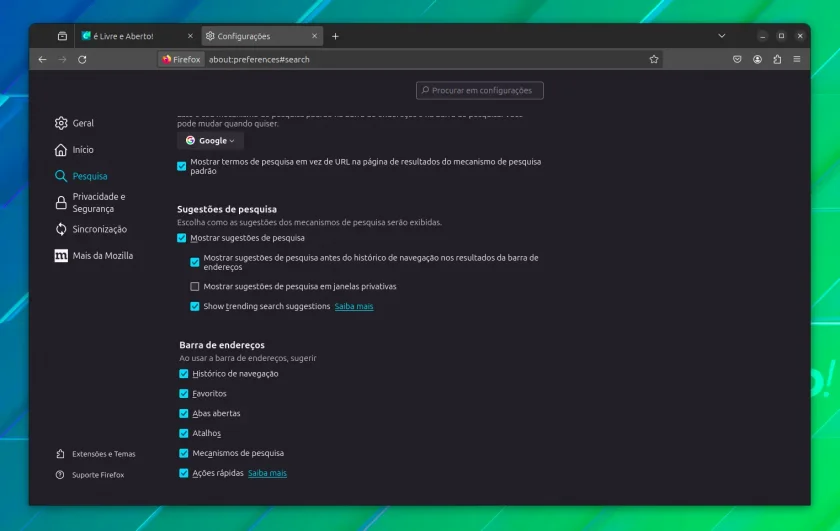
Task: Click the Firefox identity badge in address bar
Action: [182, 59]
